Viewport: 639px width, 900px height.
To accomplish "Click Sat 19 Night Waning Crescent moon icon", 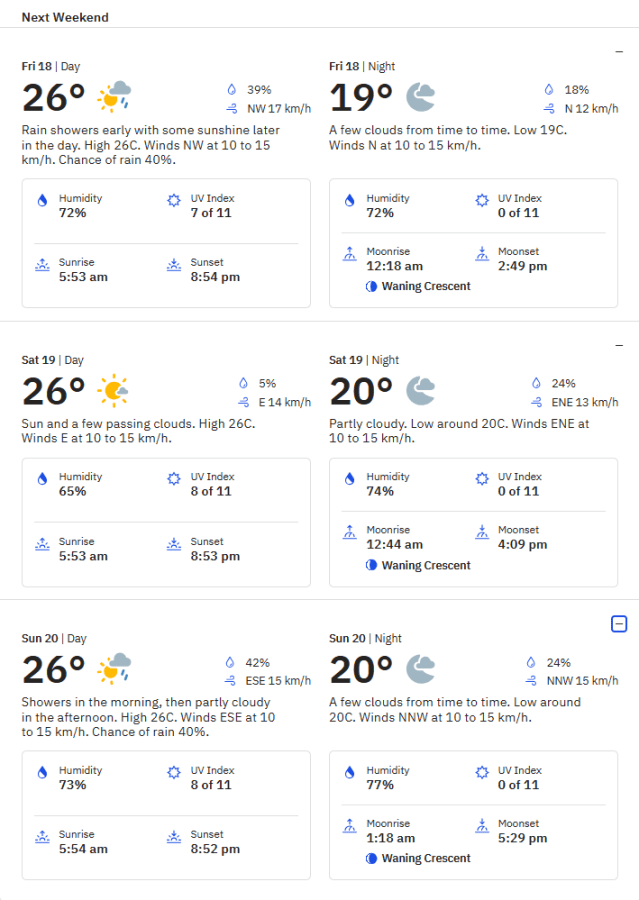I will coord(371,565).
